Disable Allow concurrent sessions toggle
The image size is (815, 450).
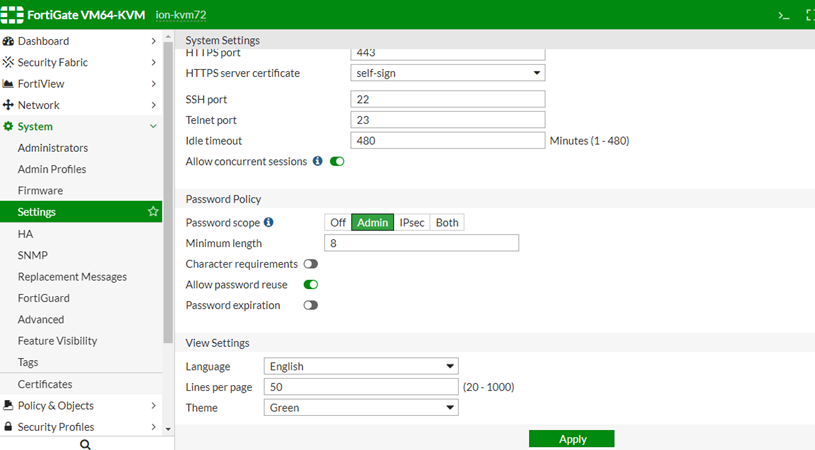[x=337, y=161]
